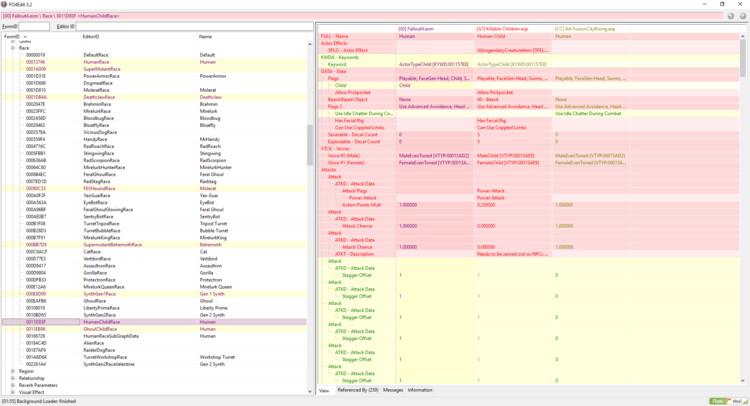Click the navigate forward arrow button

(x=743, y=16)
